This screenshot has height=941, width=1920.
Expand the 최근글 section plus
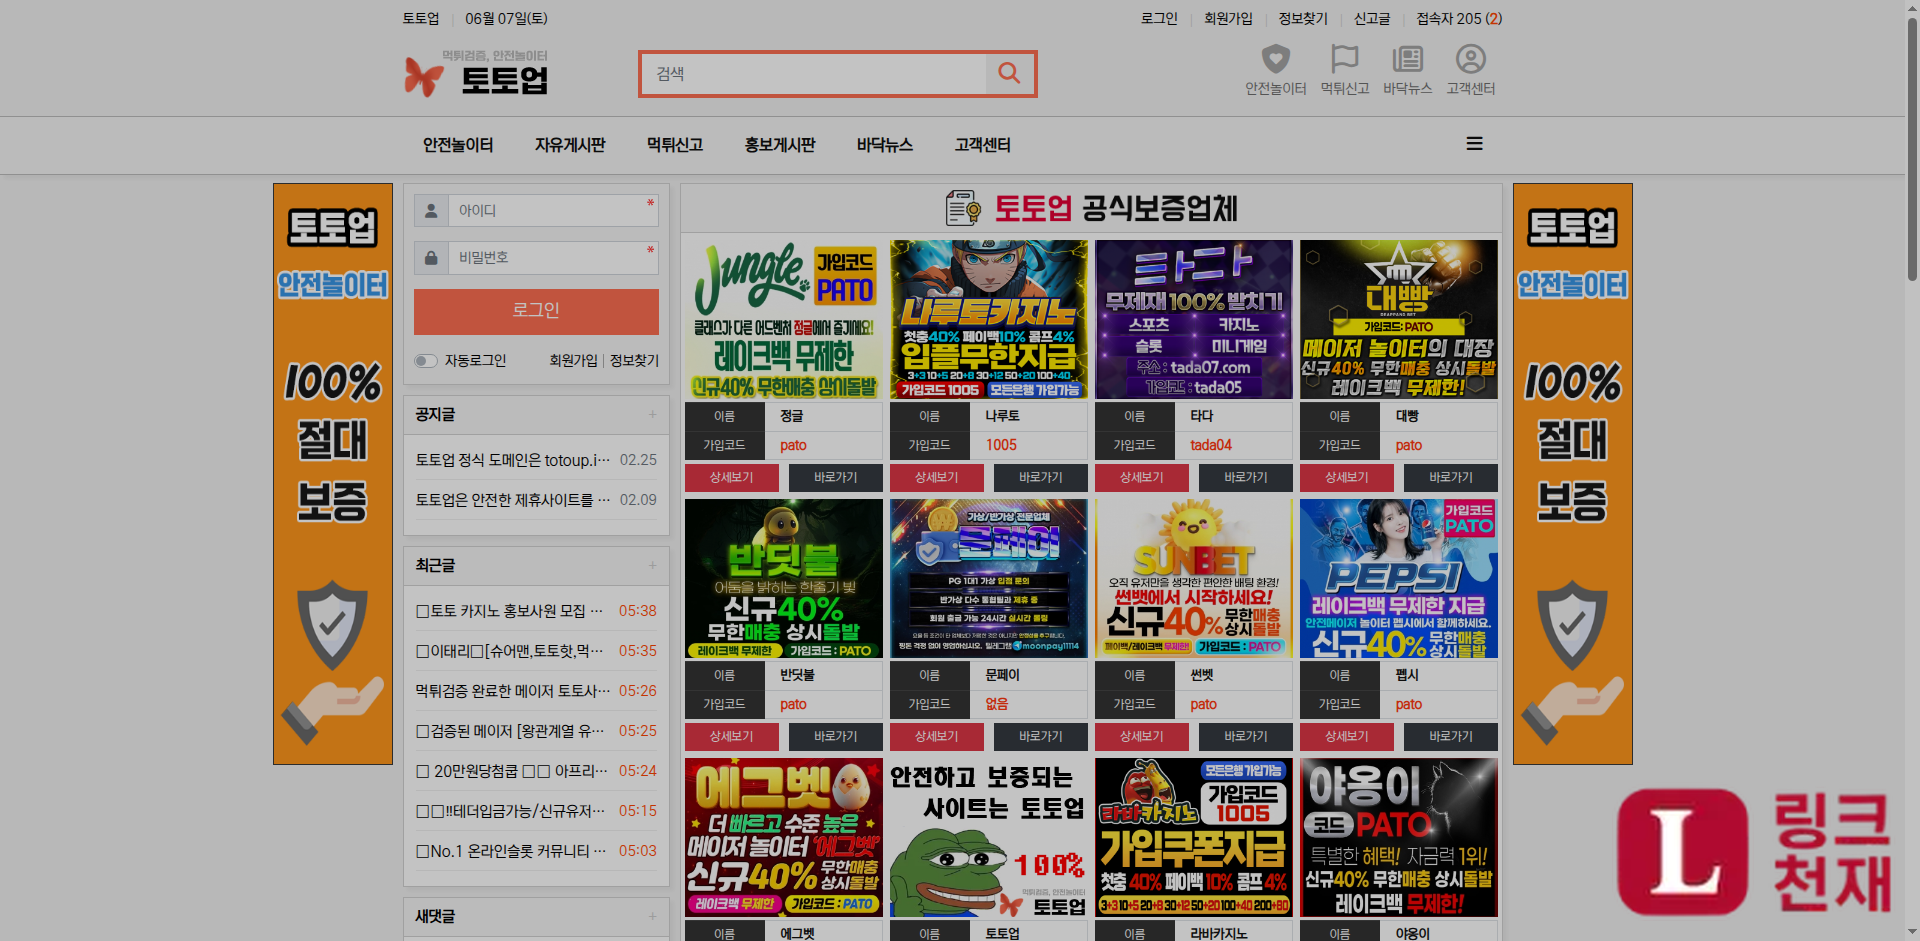tap(652, 565)
